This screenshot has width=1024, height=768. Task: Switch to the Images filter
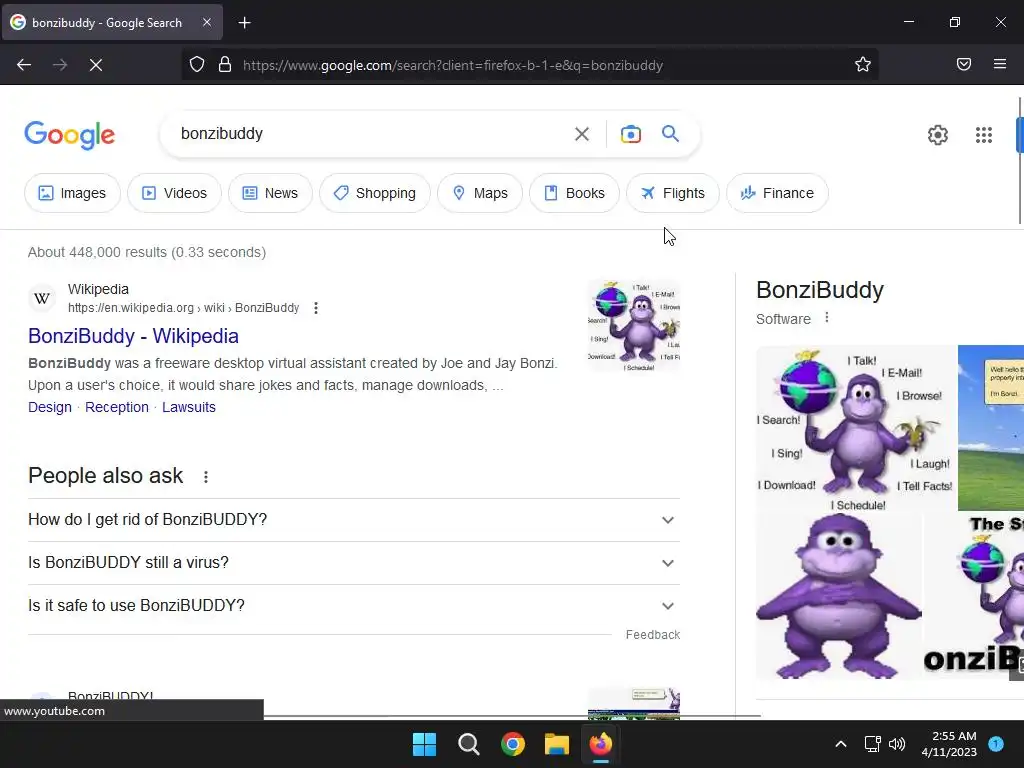click(72, 193)
